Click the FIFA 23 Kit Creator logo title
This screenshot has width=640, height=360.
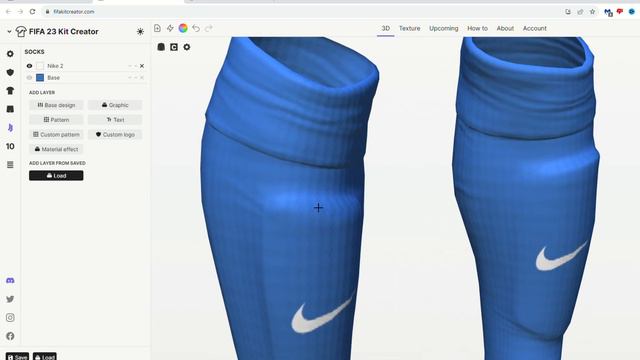coord(57,31)
